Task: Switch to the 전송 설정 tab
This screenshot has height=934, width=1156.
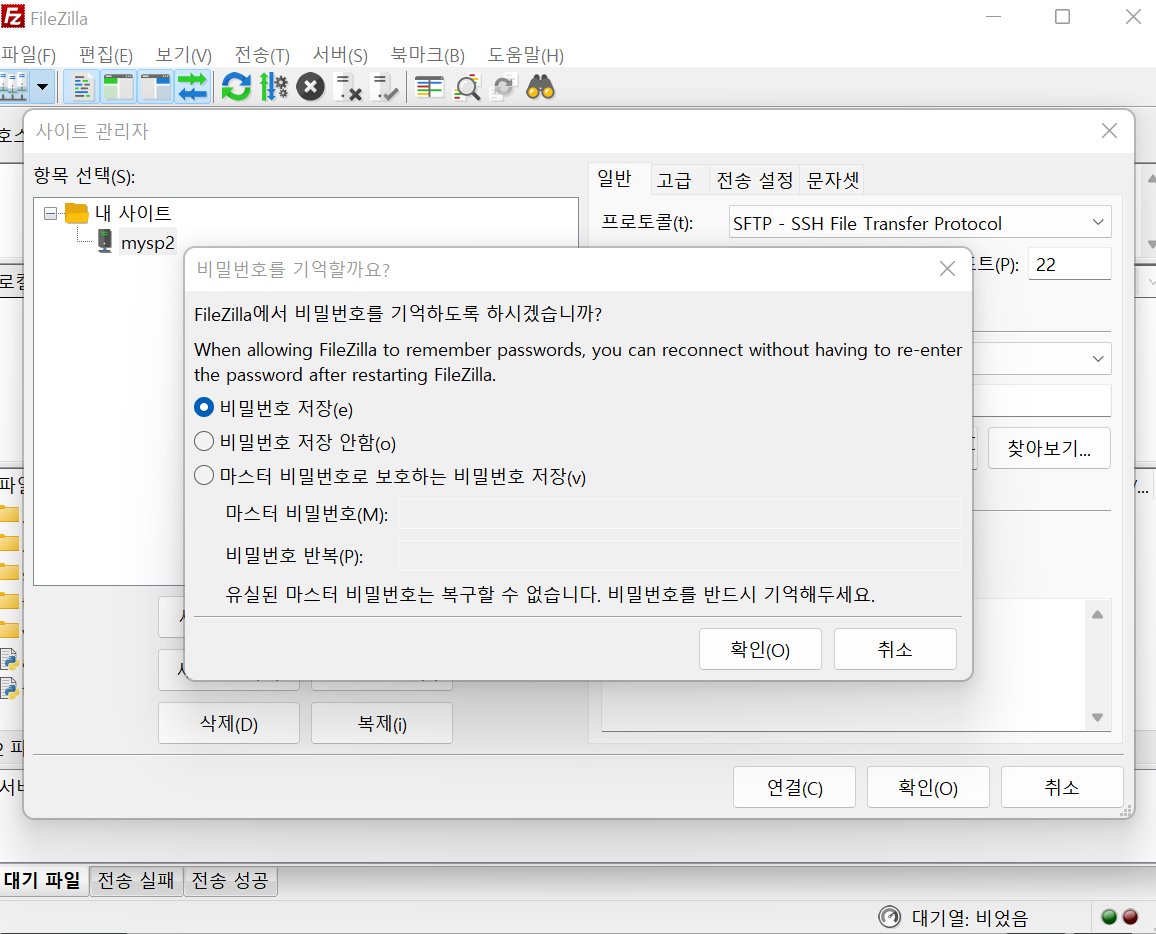Action: 754,180
